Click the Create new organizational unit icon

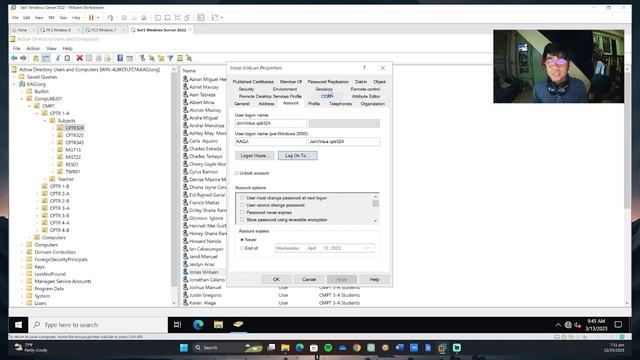(161, 58)
